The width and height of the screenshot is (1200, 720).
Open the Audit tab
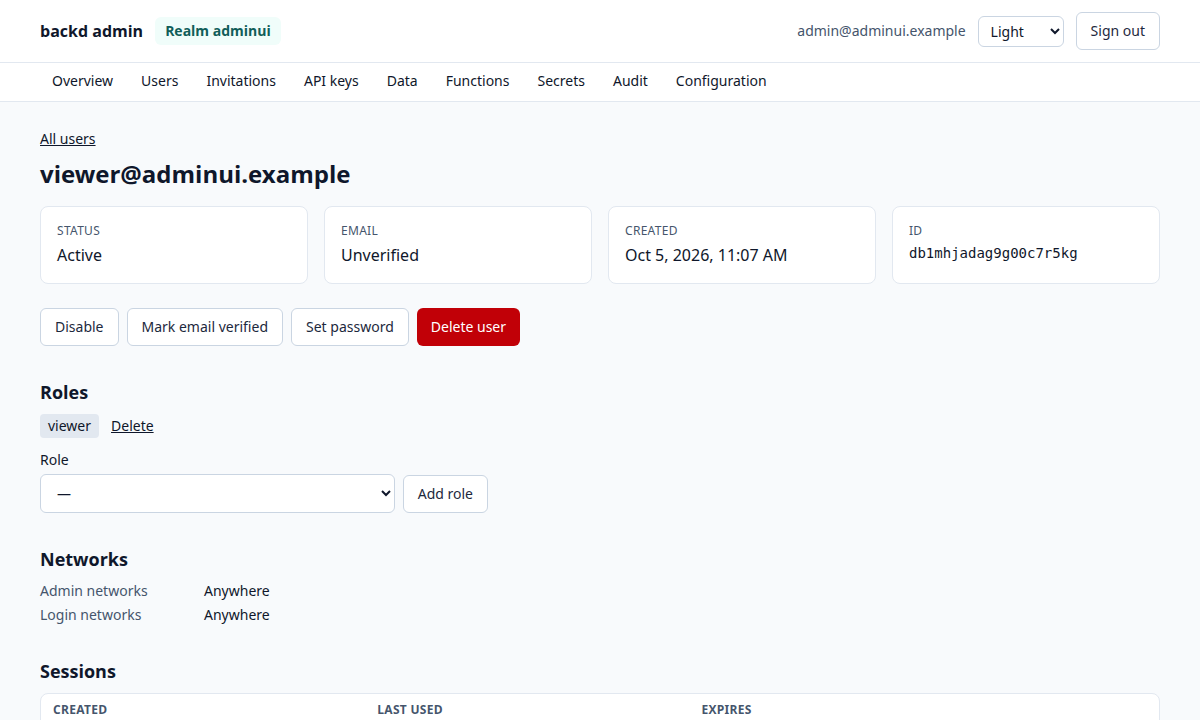(x=630, y=81)
